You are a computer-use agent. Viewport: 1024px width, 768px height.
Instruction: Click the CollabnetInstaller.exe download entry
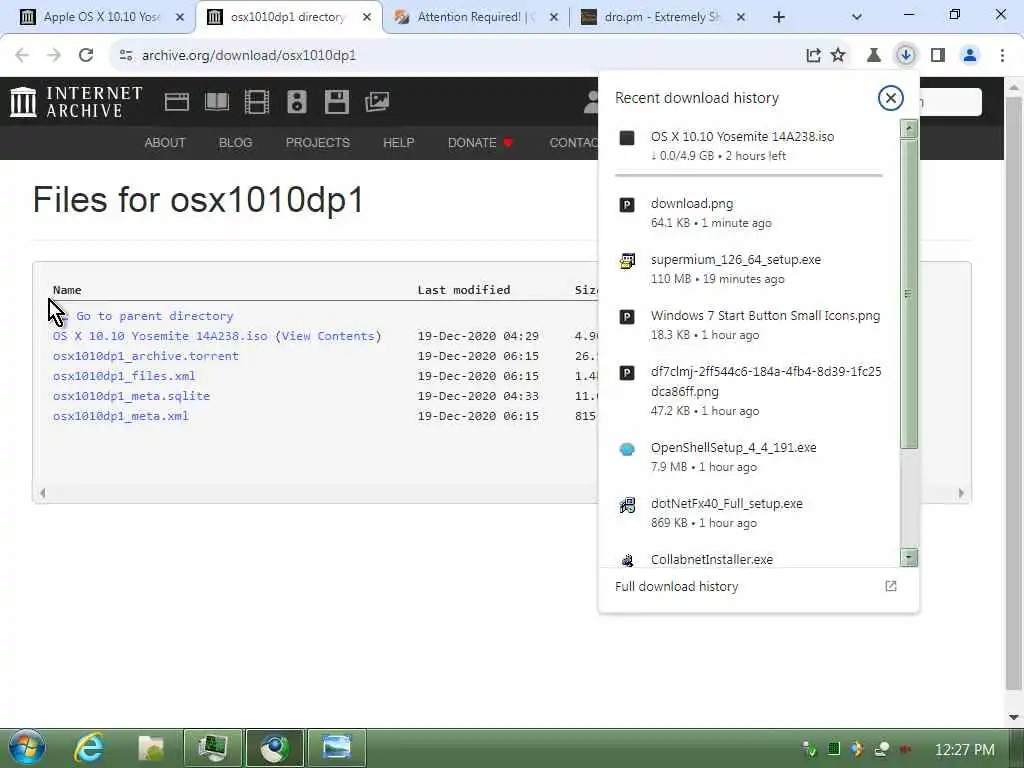pos(748,559)
